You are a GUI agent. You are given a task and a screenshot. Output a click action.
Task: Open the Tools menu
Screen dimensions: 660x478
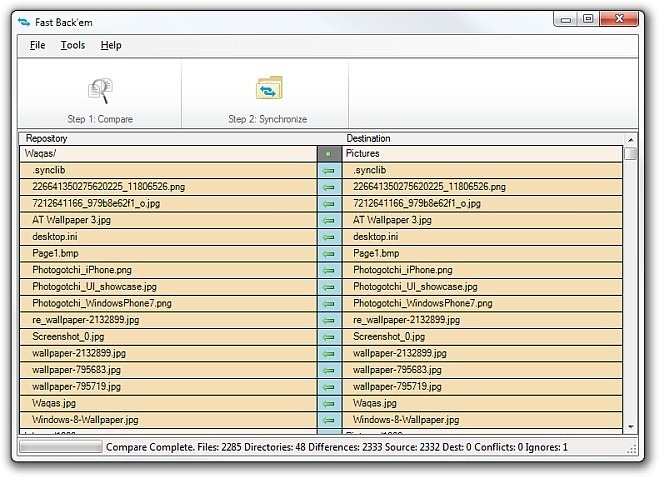[73, 45]
